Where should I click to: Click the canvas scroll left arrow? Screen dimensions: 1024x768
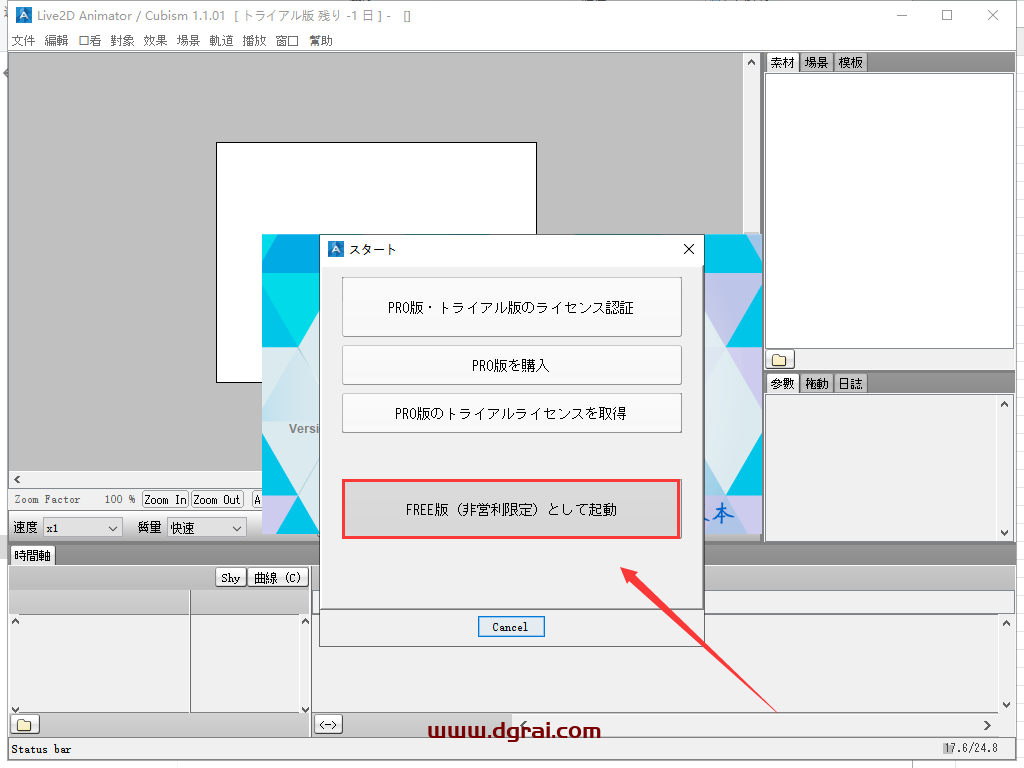[17, 479]
